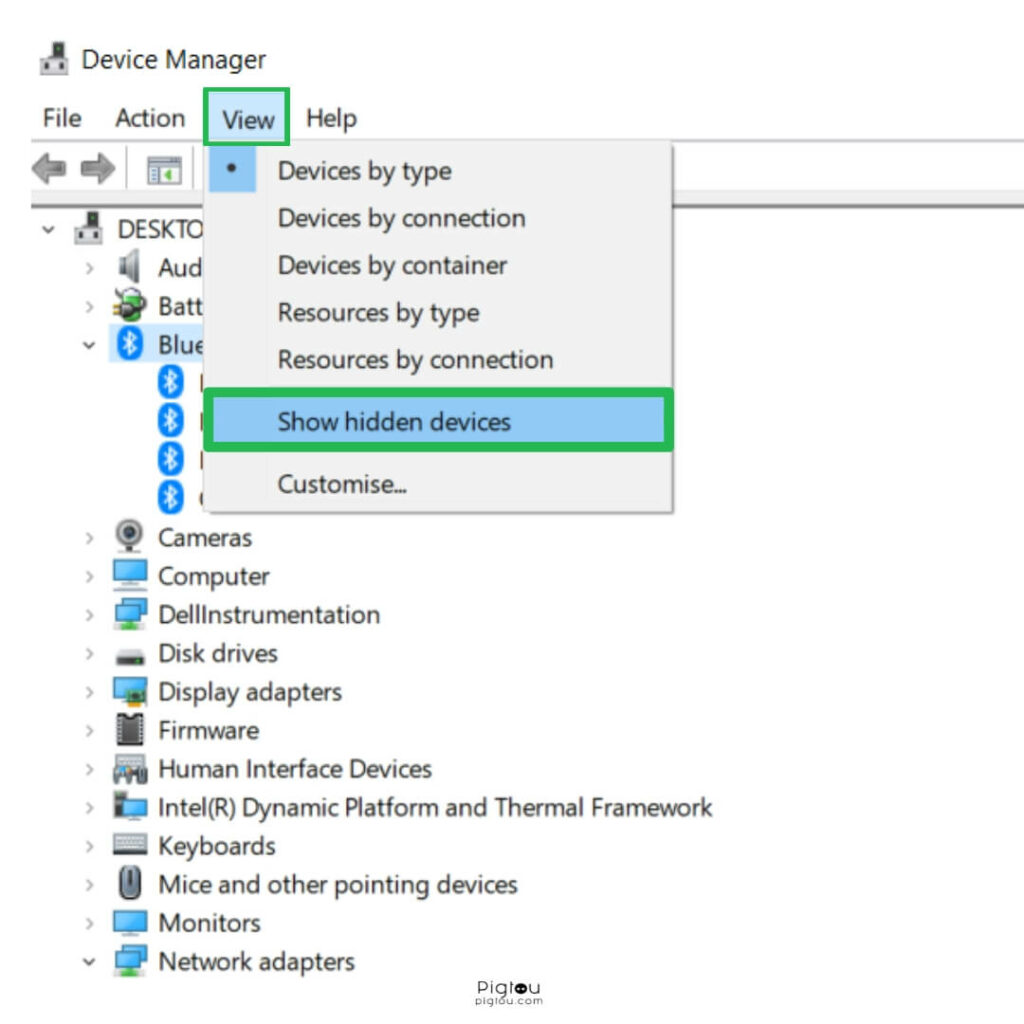Click the Mice and pointing devices icon
This screenshot has height=1024, width=1024.
tap(130, 883)
